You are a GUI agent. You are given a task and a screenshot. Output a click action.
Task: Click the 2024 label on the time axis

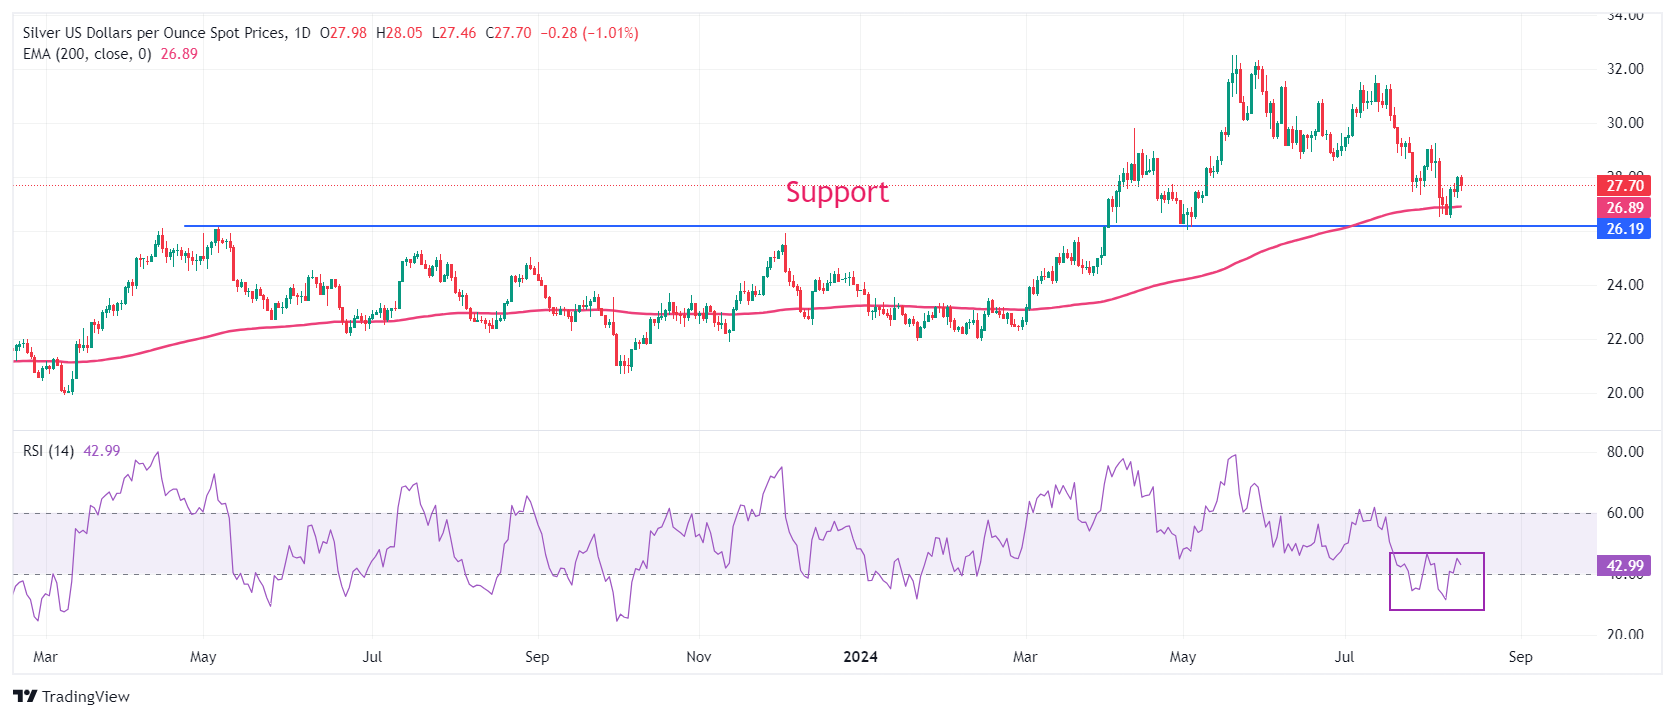point(860,657)
